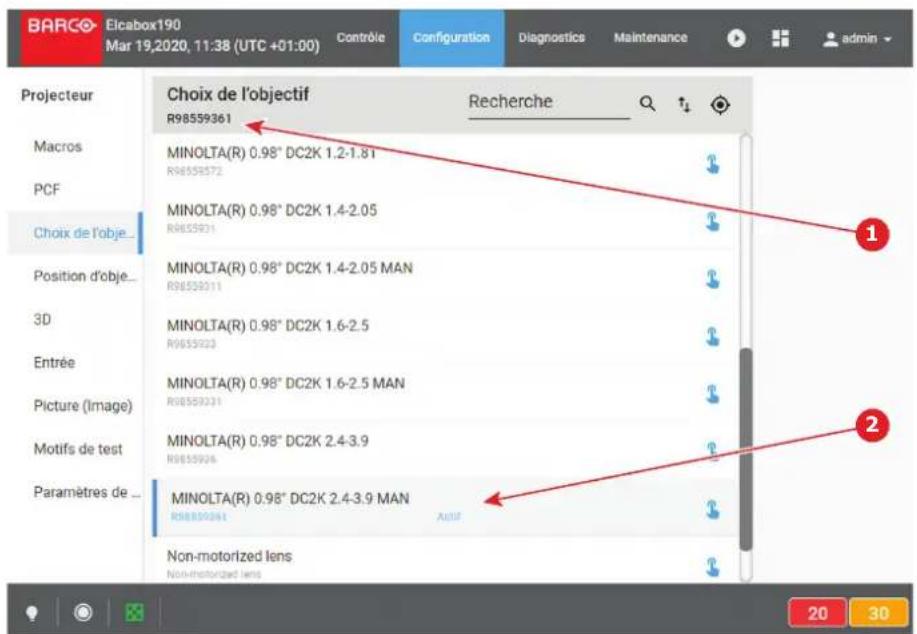Screen dimensions: 917x634
Task: Click the lamp bulb icon in footer
Action: pos(32,613)
